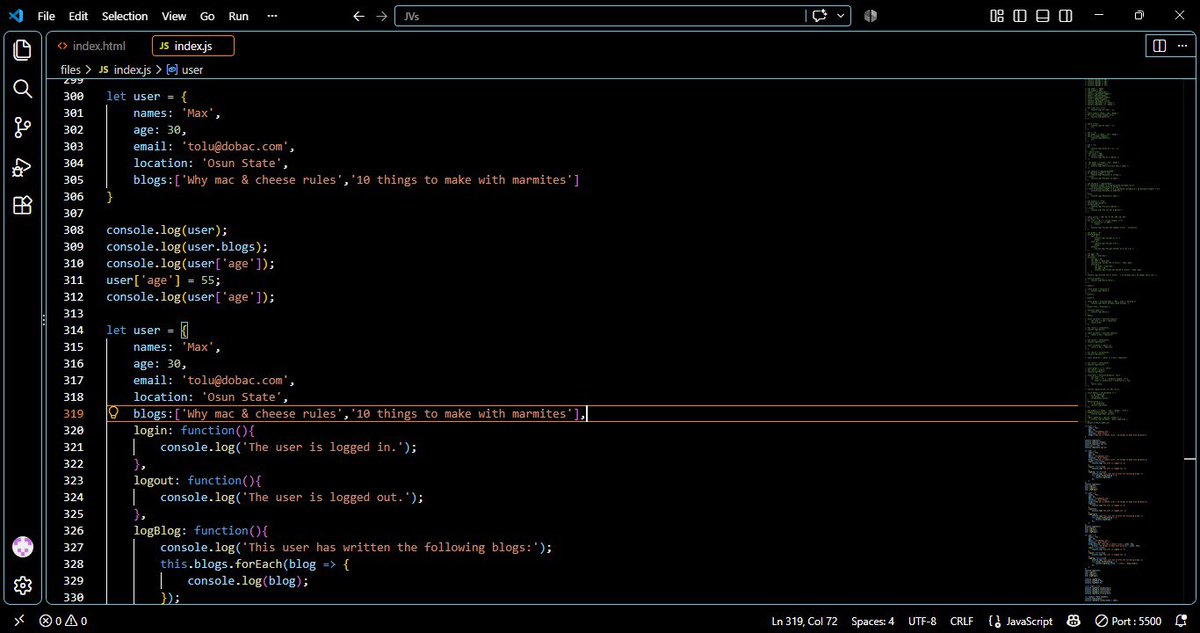Click the lightbulb code action on line 319
The image size is (1200, 633).
(x=113, y=413)
